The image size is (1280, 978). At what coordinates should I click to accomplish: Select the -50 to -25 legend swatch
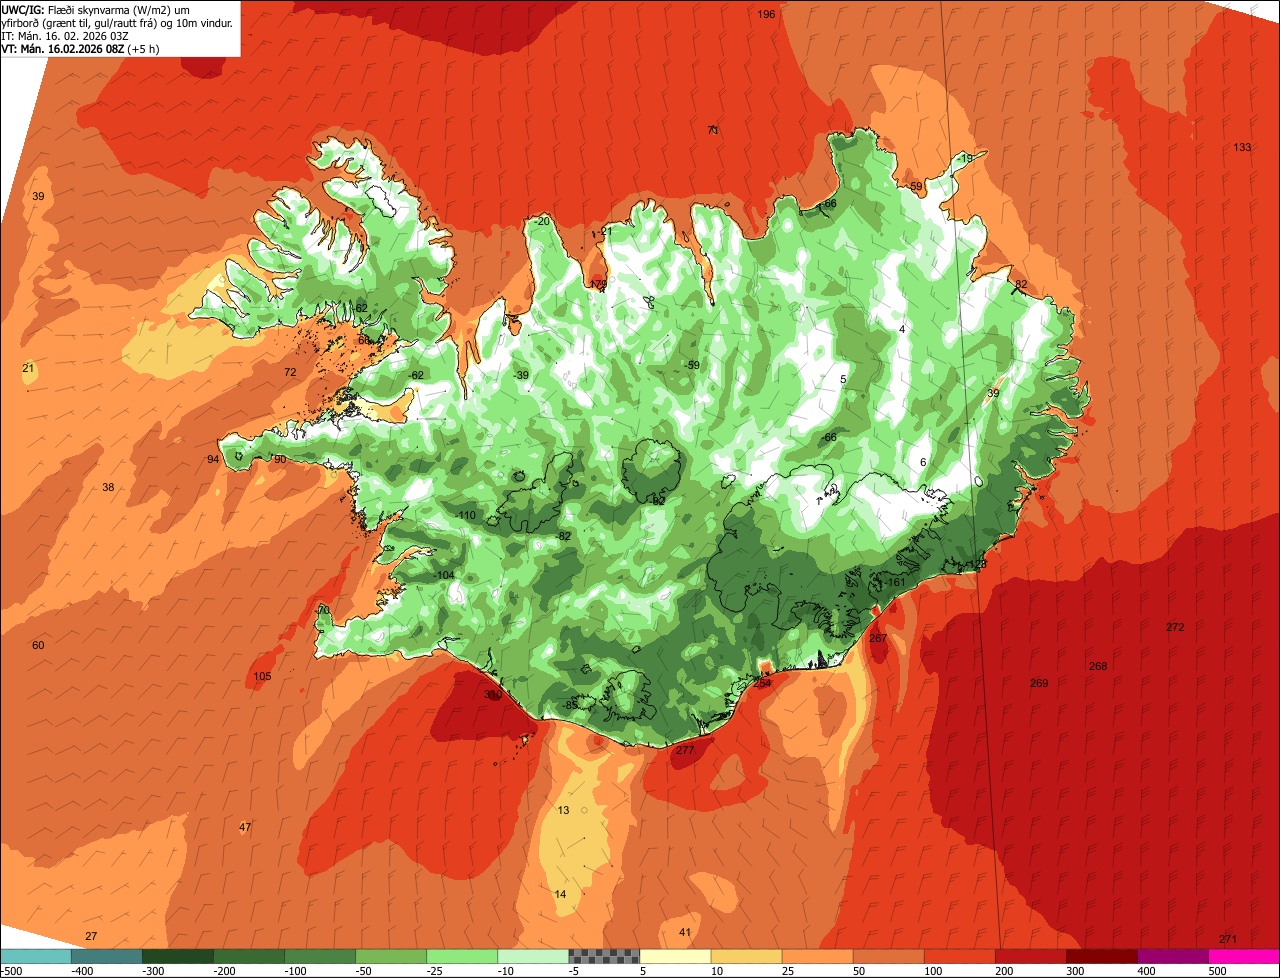(x=390, y=956)
